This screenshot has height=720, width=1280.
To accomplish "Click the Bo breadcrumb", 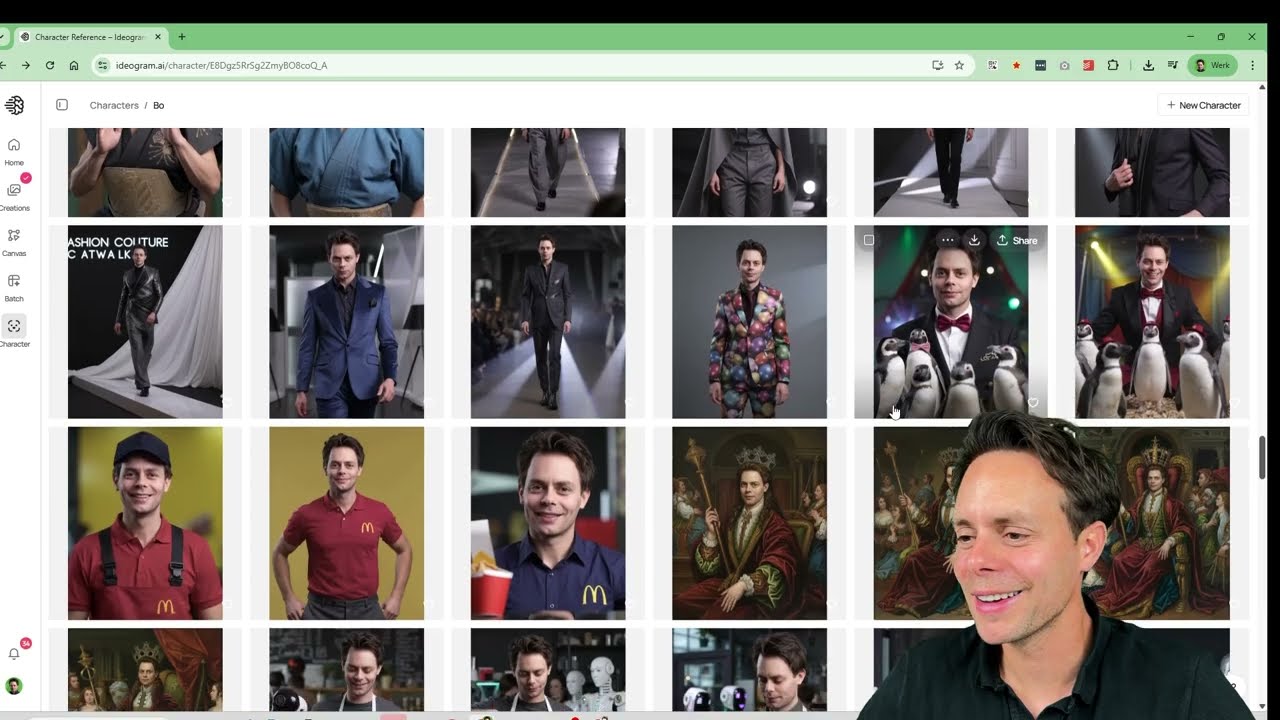I will 158,105.
